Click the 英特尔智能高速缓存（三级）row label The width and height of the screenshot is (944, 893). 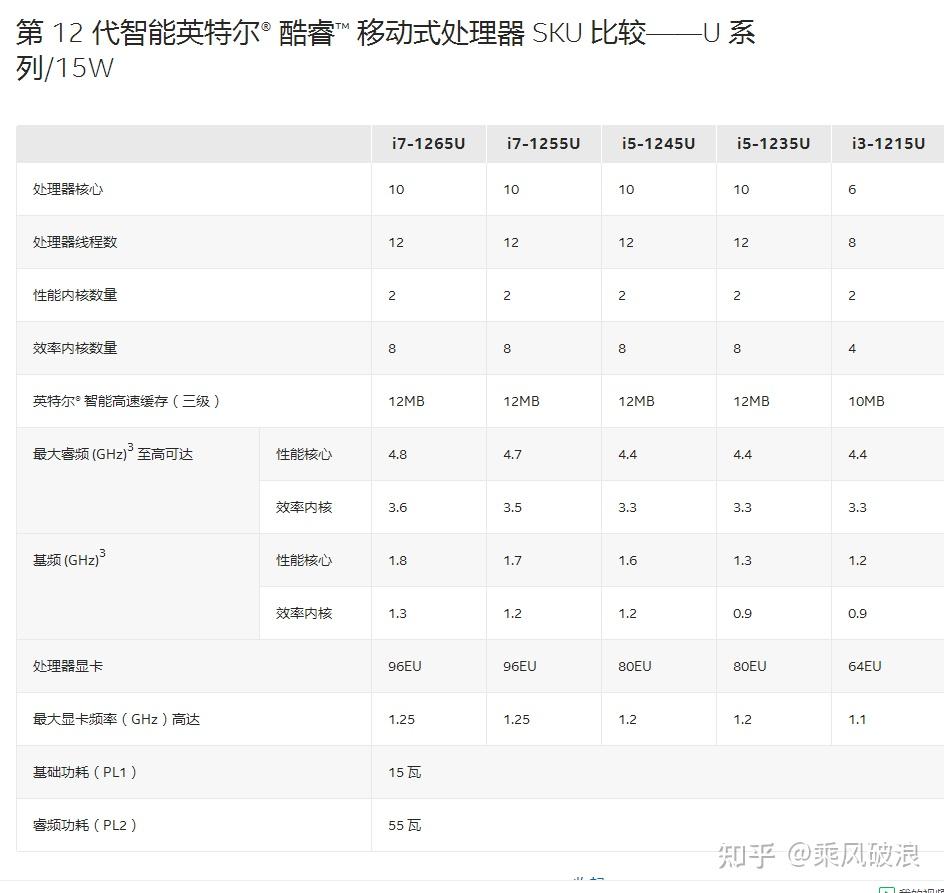(126, 401)
